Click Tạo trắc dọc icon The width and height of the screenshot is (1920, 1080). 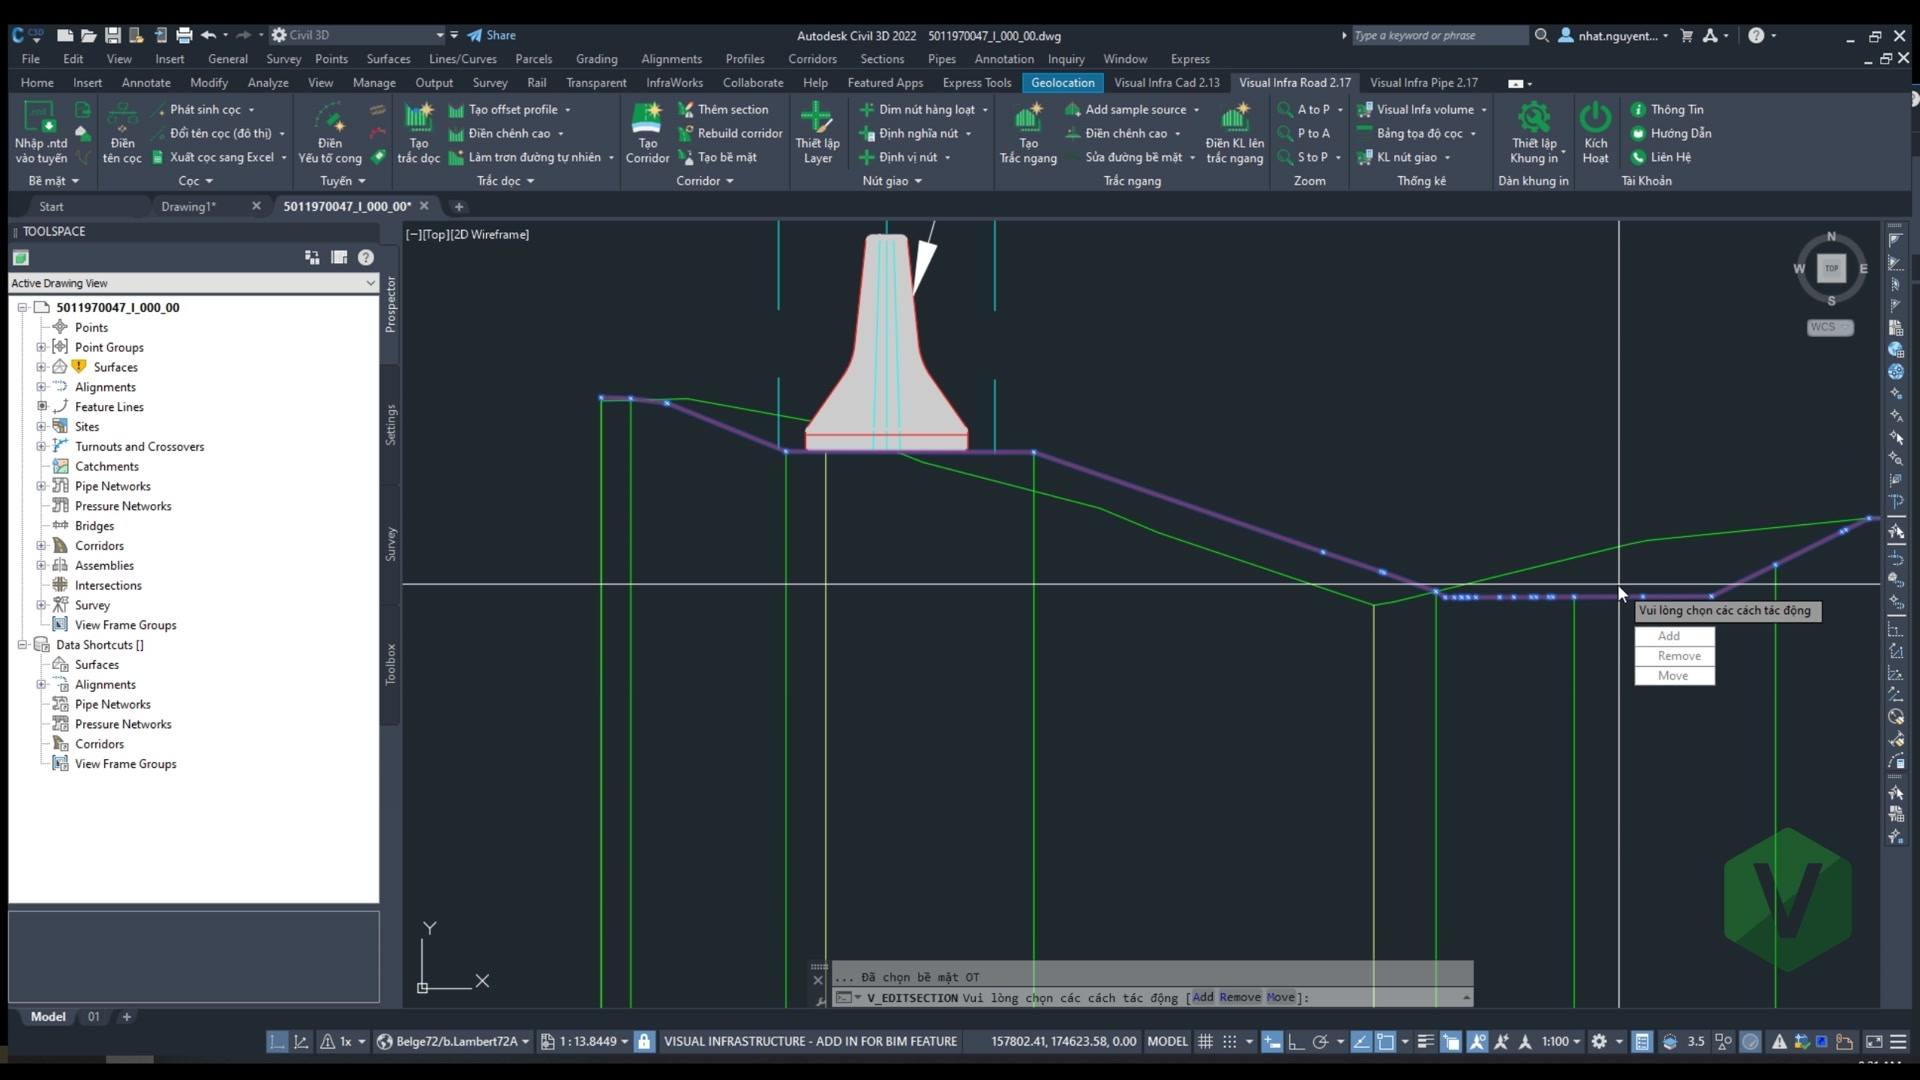pyautogui.click(x=418, y=131)
